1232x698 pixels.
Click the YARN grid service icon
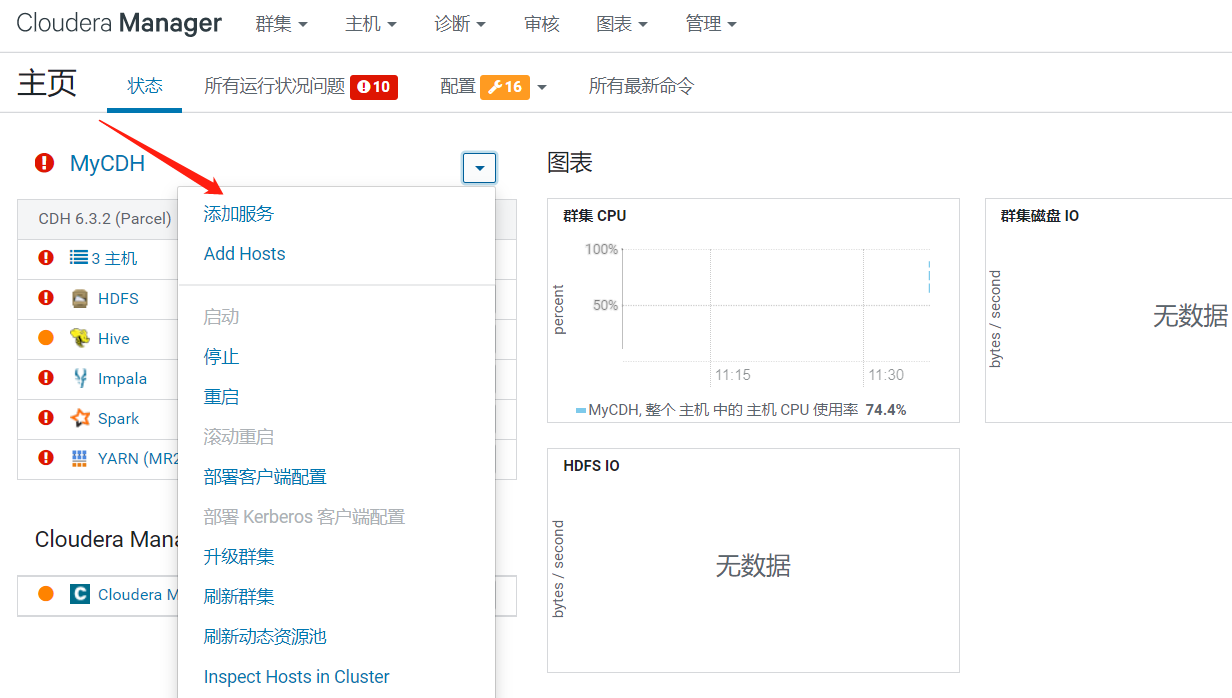tap(80, 458)
